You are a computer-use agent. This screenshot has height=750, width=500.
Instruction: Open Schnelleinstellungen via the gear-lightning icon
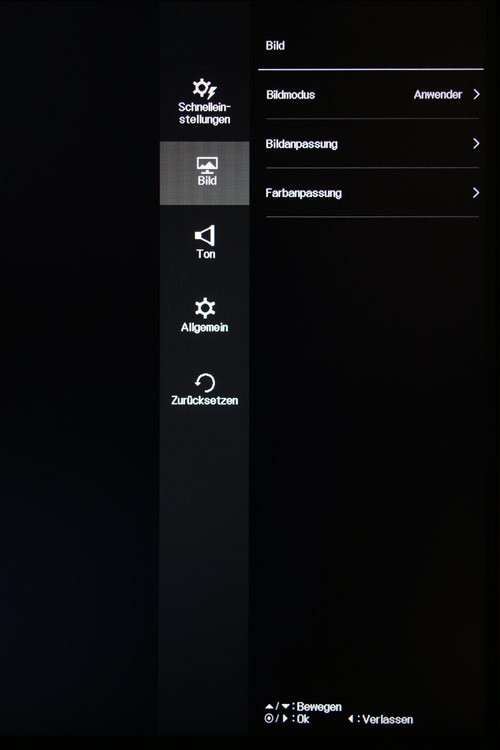204,88
